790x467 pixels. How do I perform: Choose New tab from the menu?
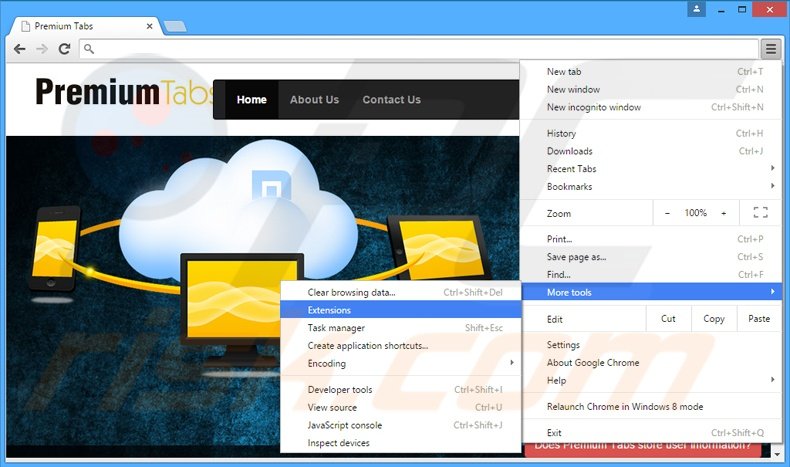[x=651, y=72]
